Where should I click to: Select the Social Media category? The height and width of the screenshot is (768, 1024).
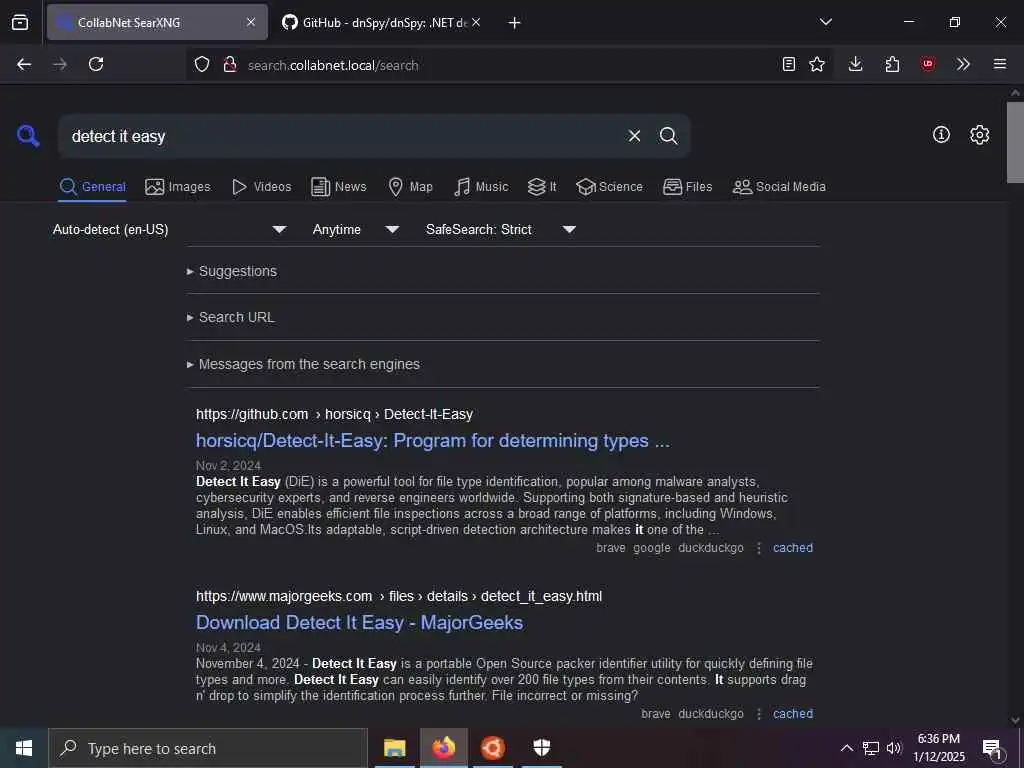[779, 187]
